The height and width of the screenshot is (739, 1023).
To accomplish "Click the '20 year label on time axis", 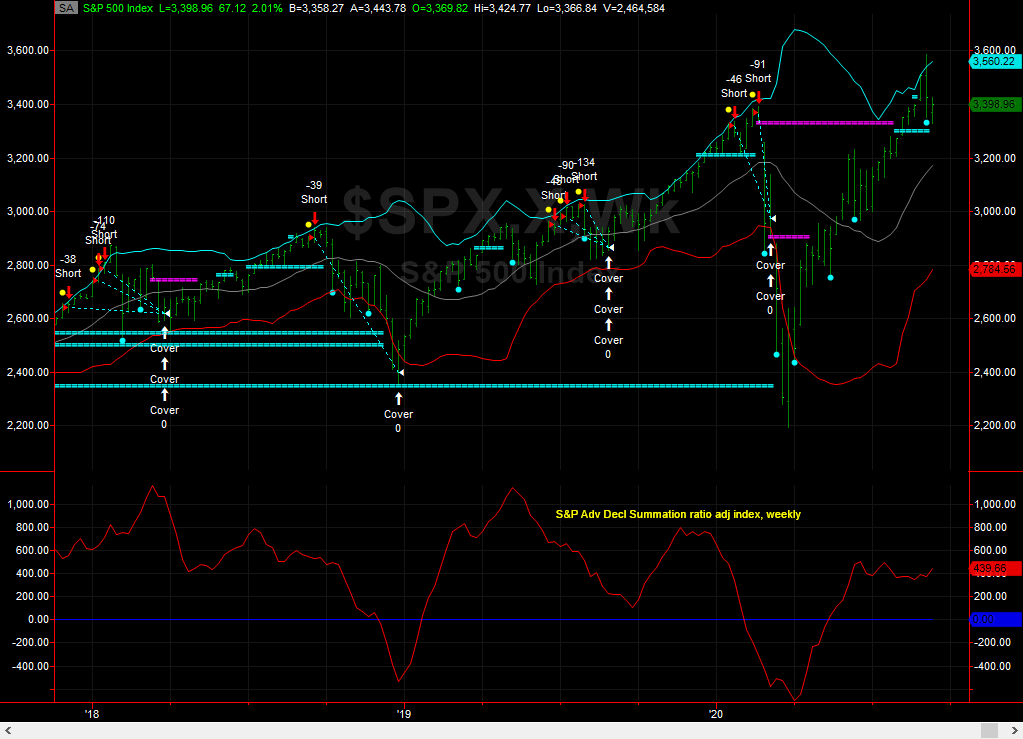I will pyautogui.click(x=716, y=714).
